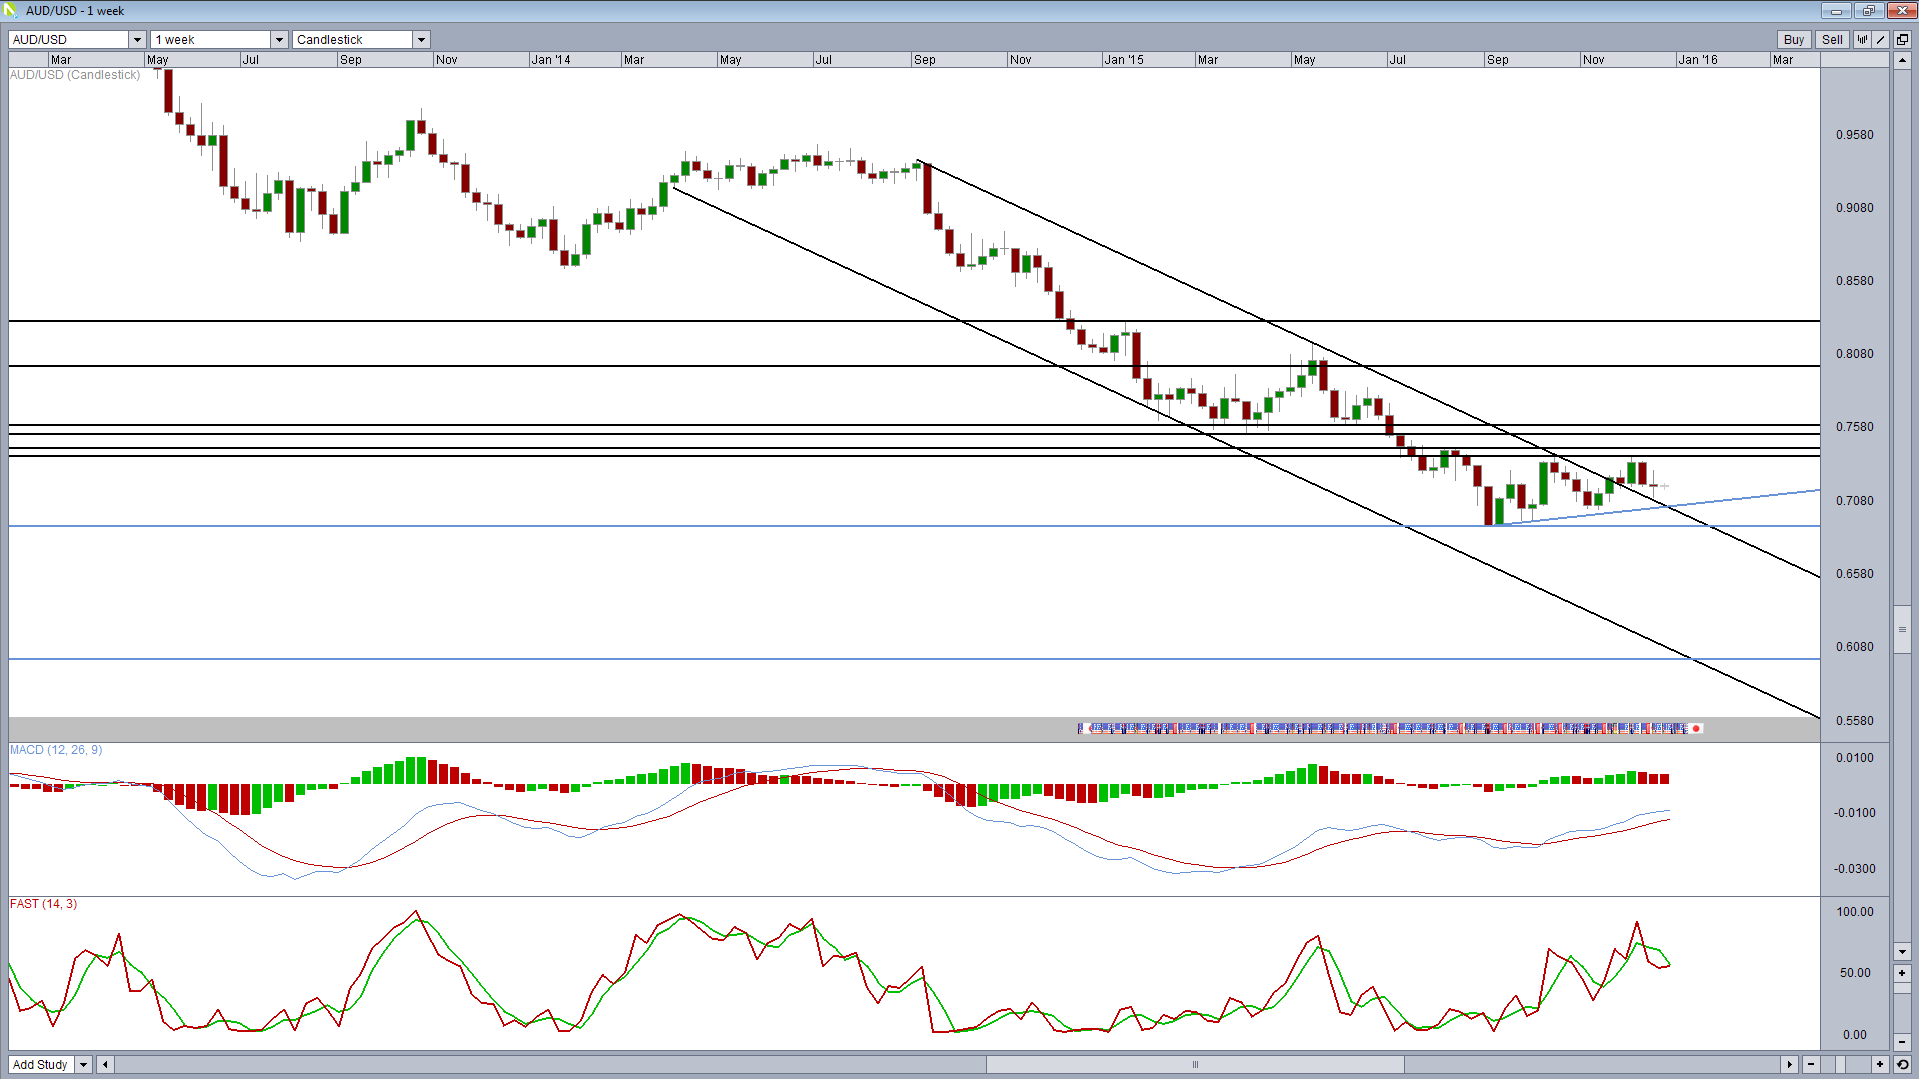Click the Jan '14 time axis label

click(x=551, y=60)
